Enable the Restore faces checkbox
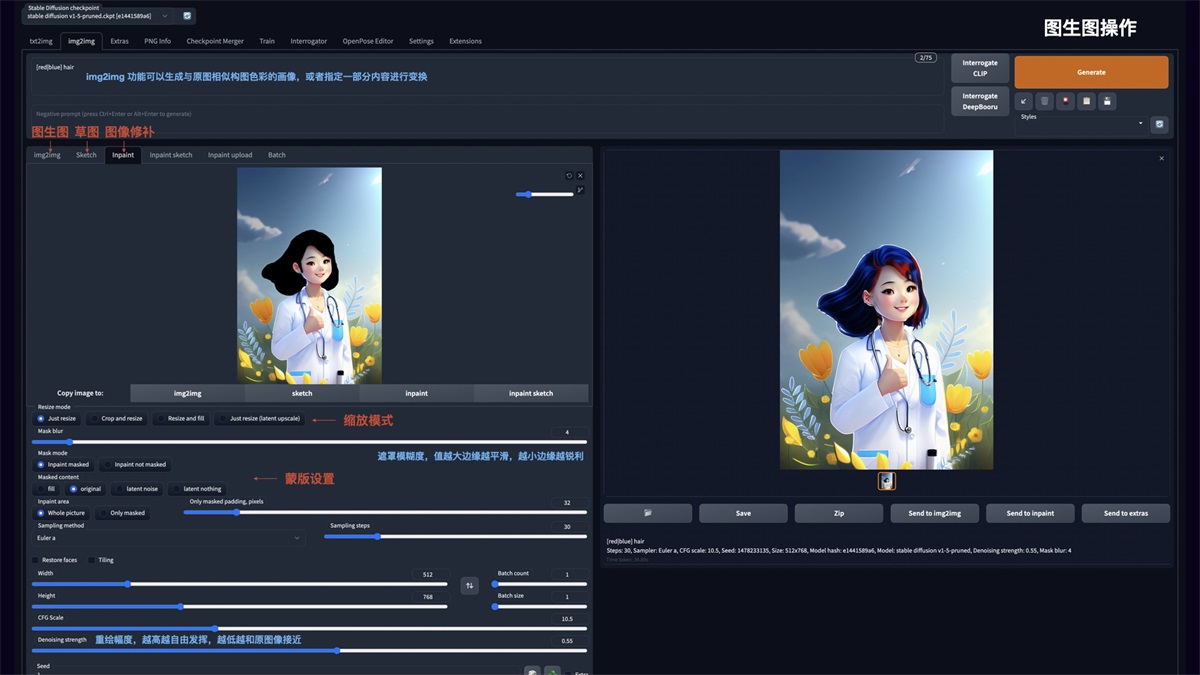The image size is (1200, 675). tap(37, 560)
